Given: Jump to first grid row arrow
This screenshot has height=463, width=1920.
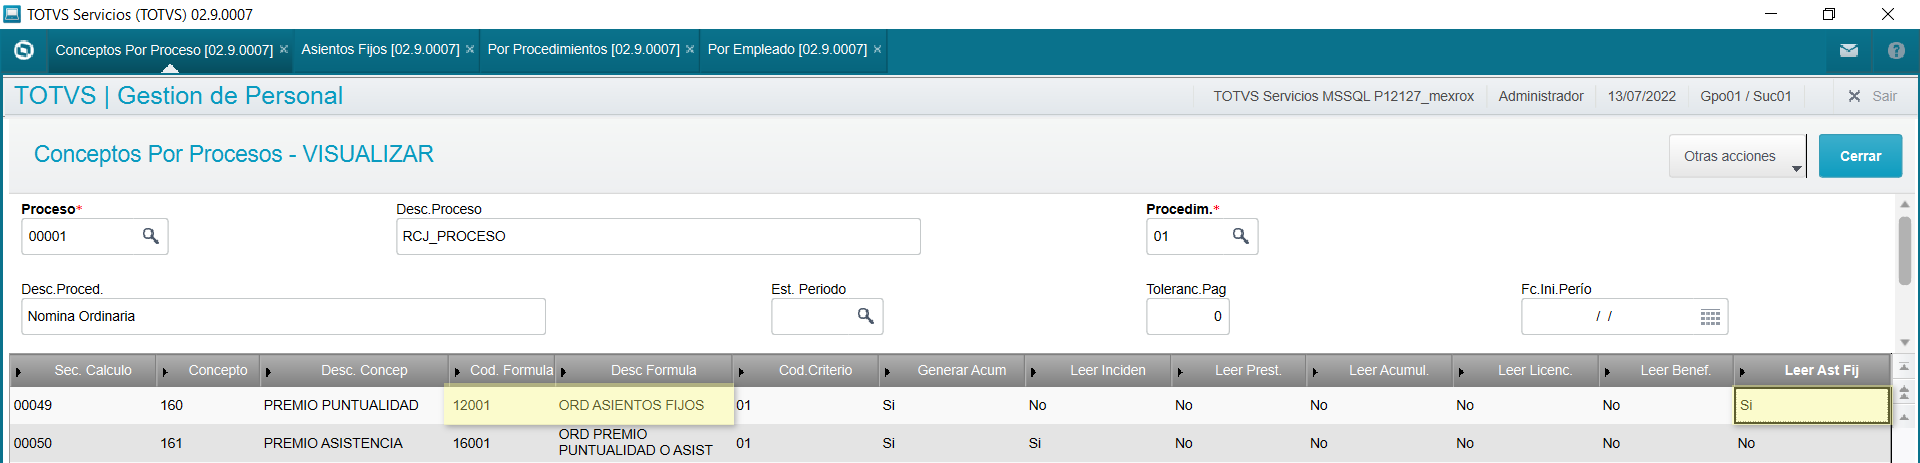Looking at the screenshot, I should point(1904,368).
